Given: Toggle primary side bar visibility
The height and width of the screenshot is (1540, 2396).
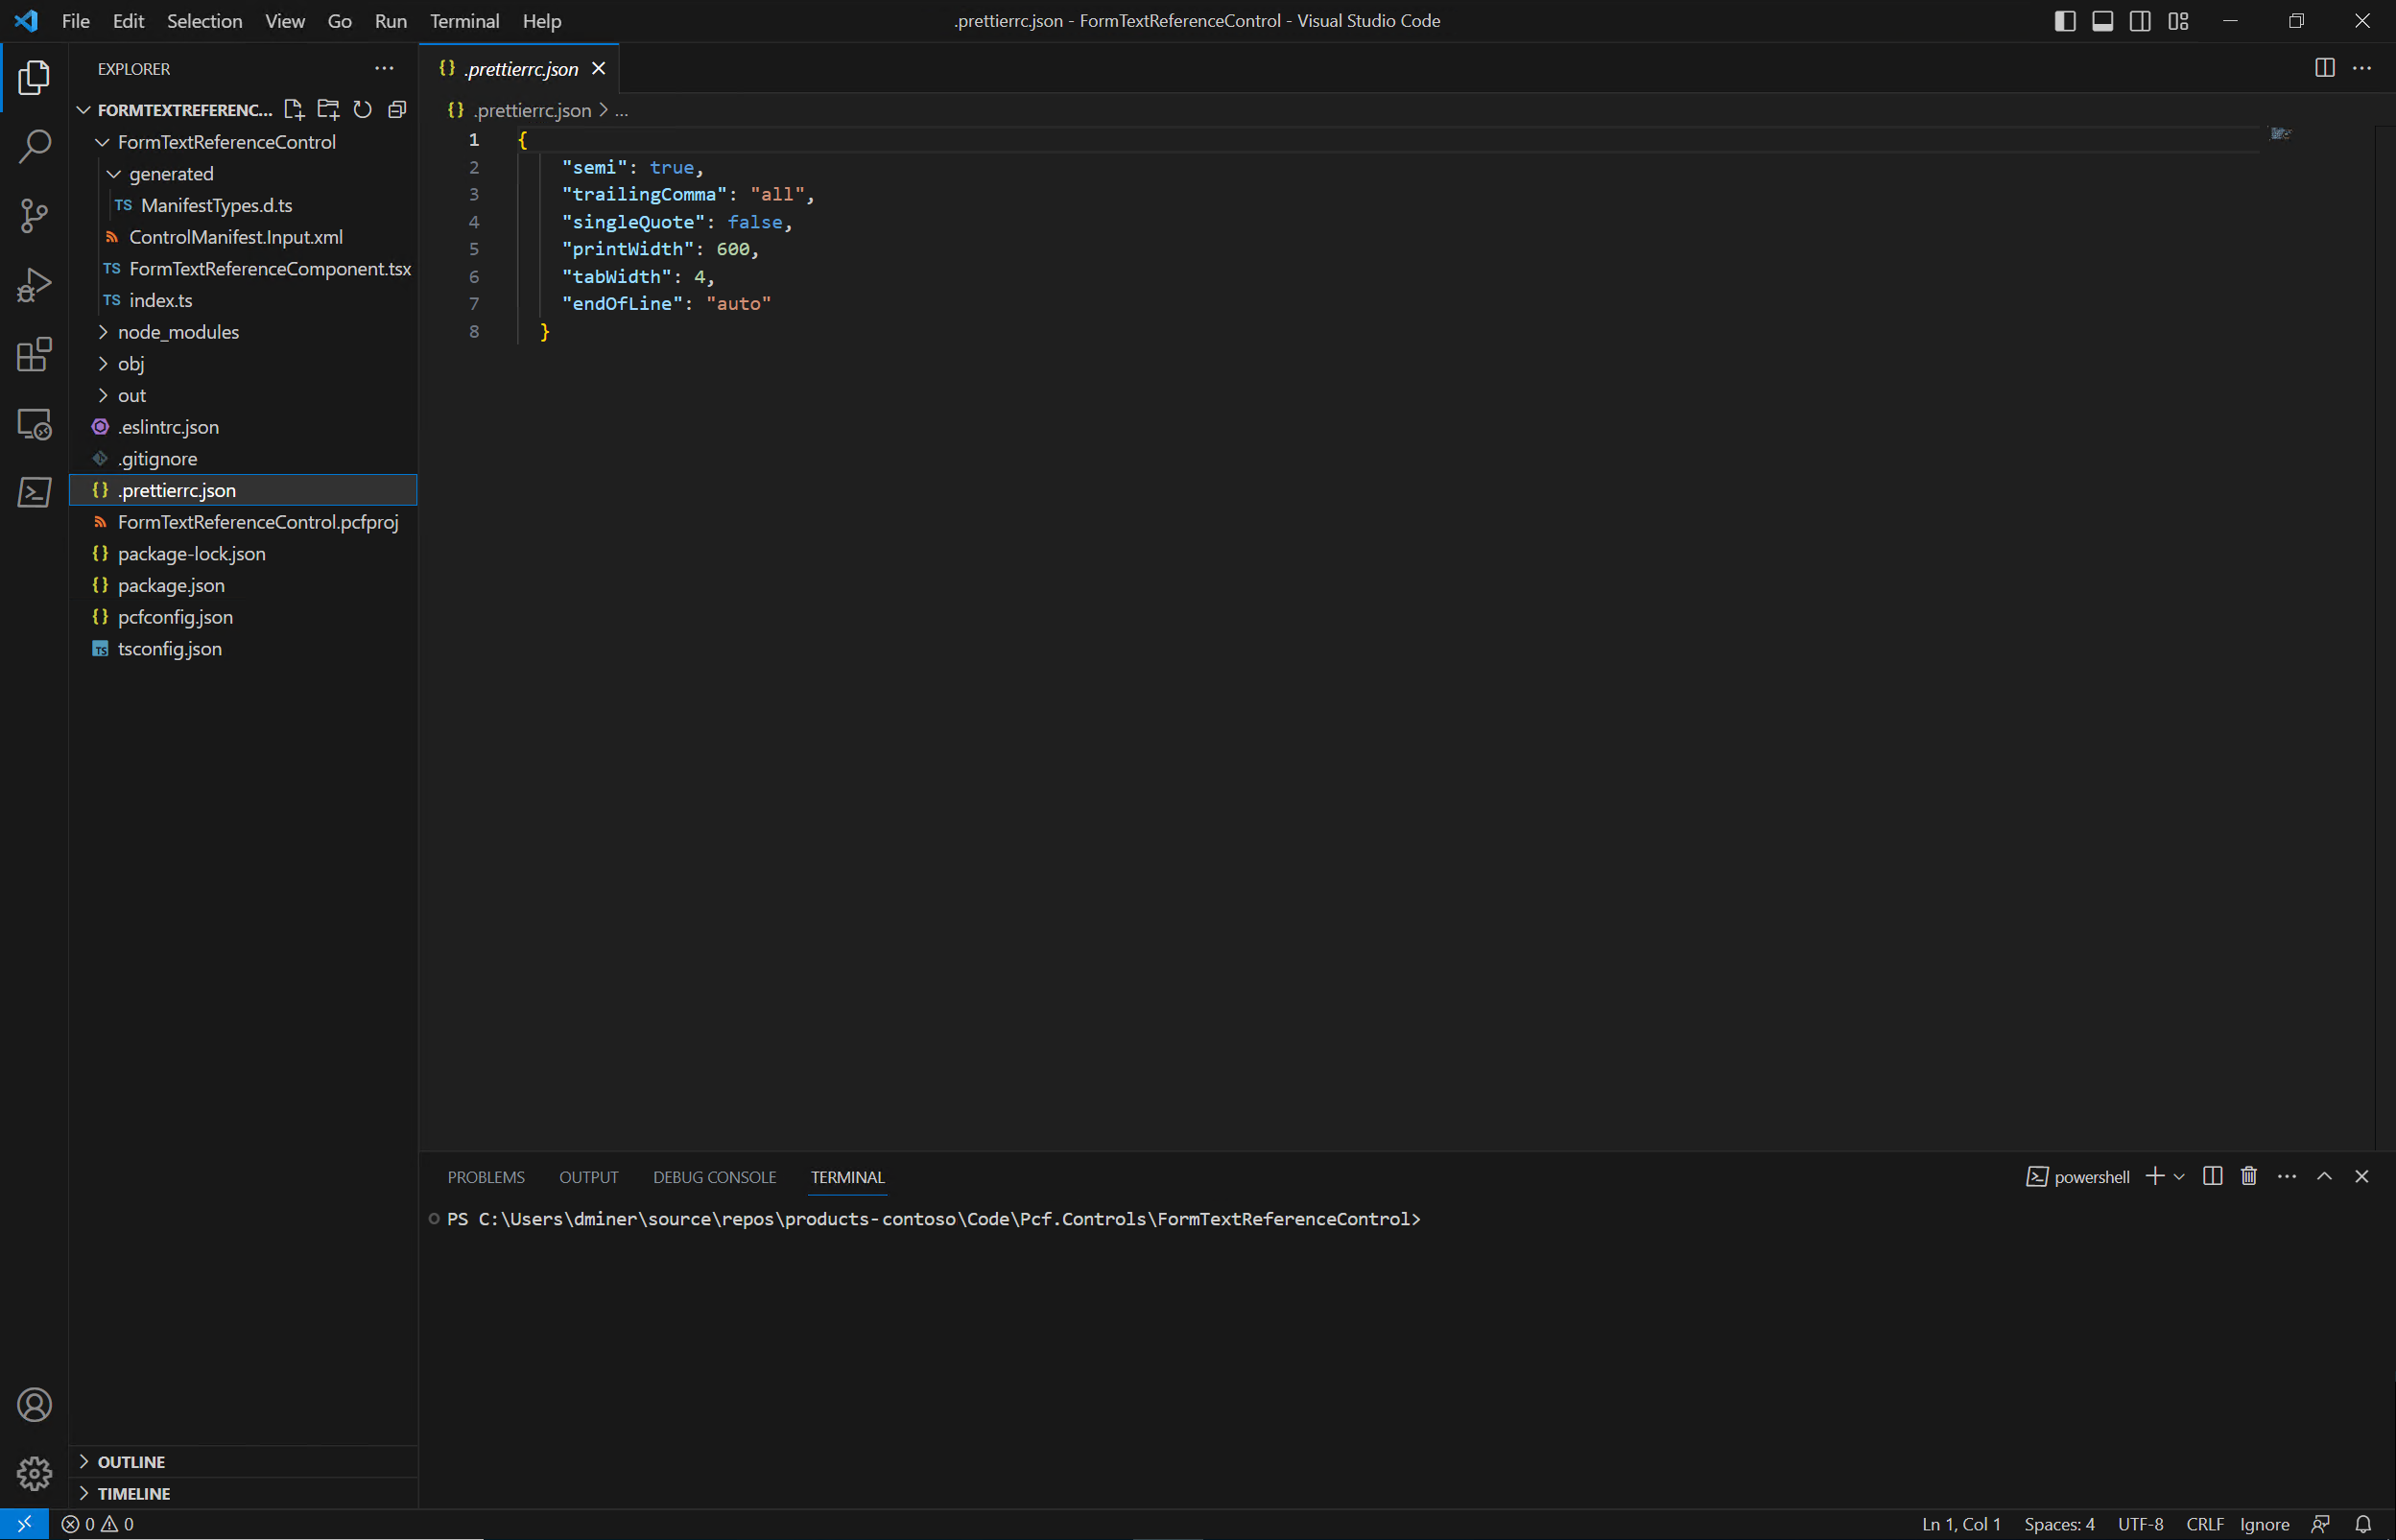Looking at the screenshot, I should pos(2065,21).
